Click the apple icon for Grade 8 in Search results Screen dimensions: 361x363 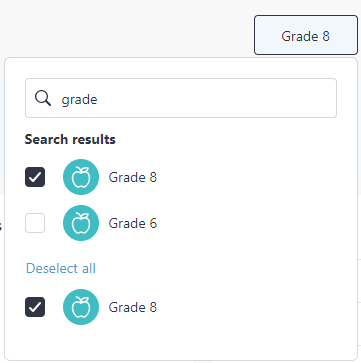(81, 177)
